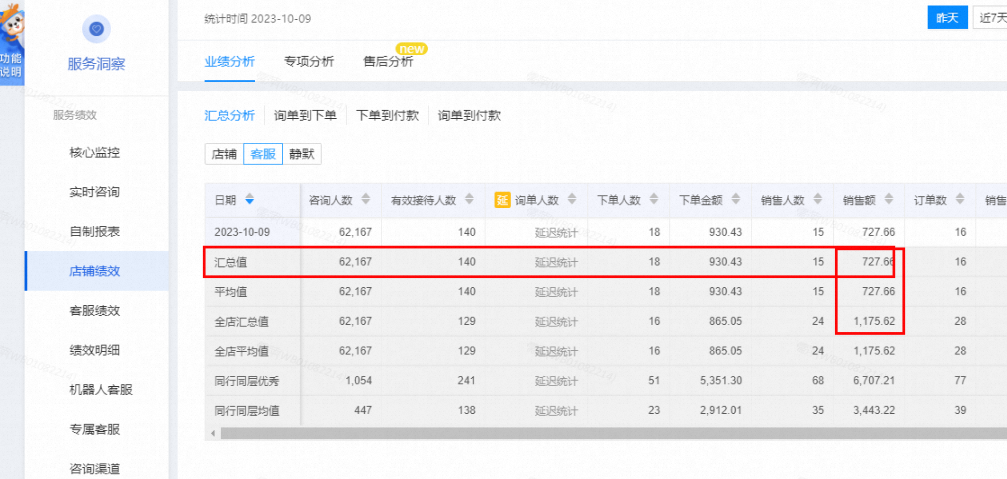This screenshot has width=1007, height=479.
Task: Click the 汇总值 row label
Action: [x=231, y=262]
